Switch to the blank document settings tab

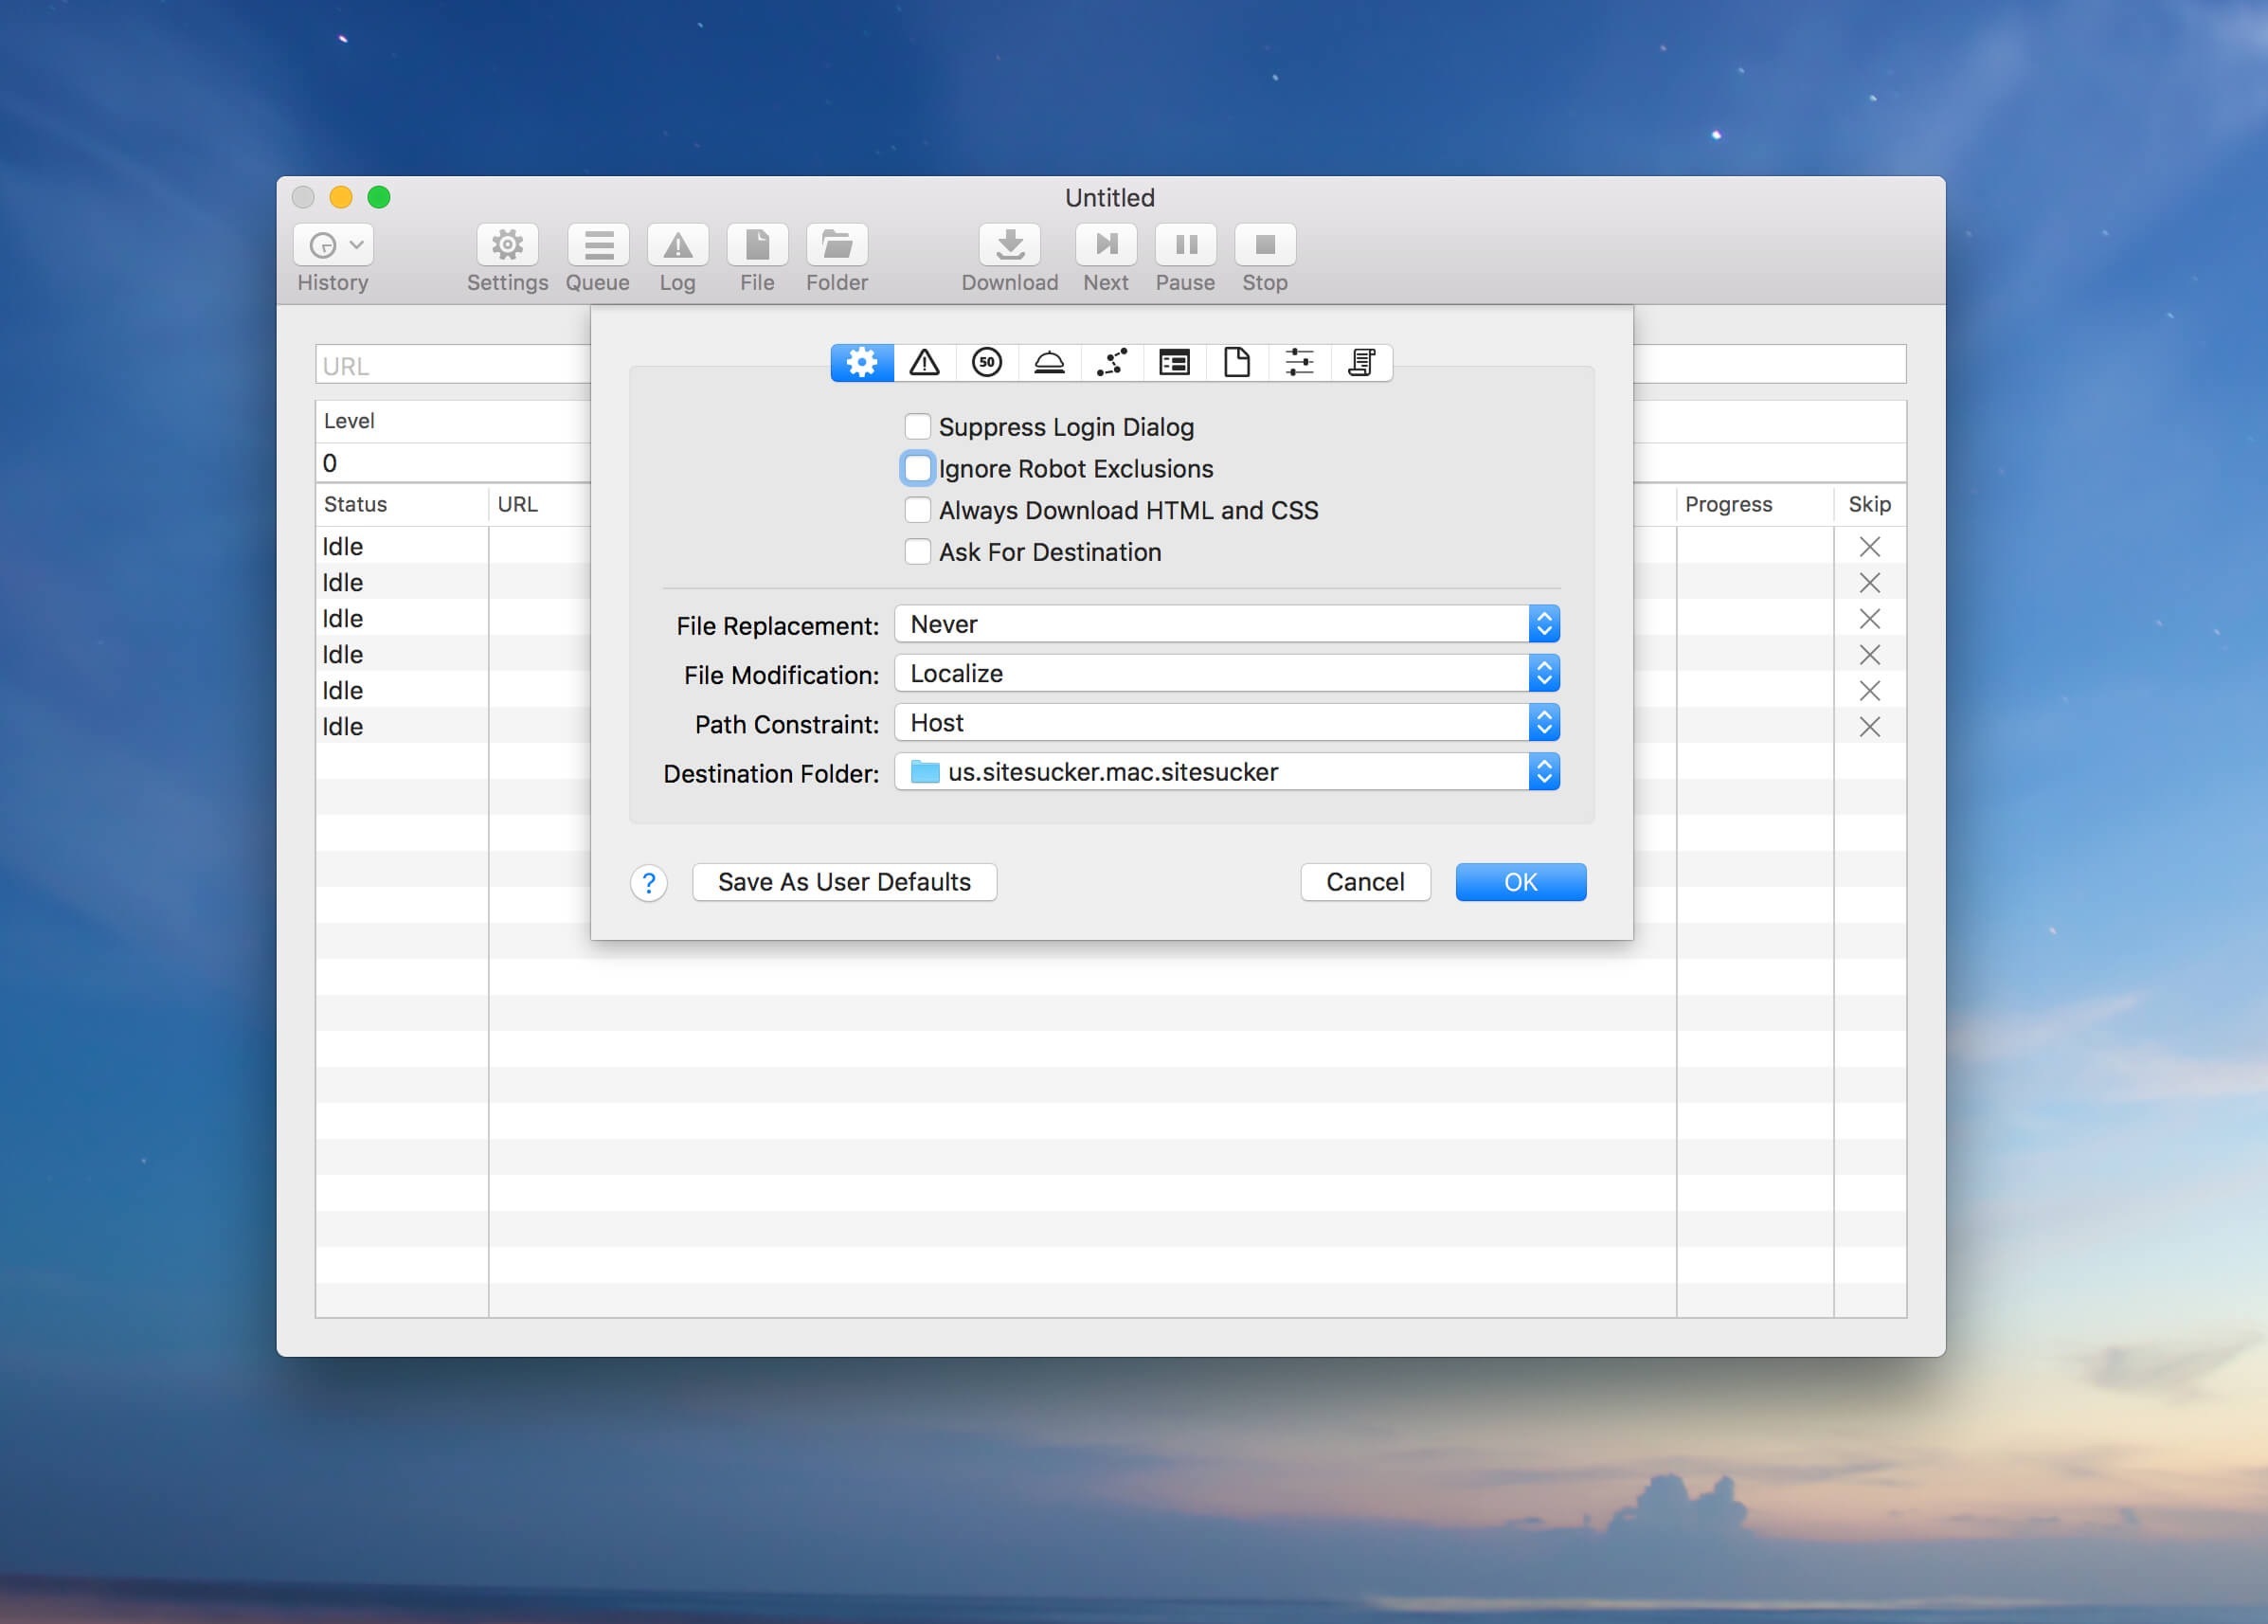click(x=1236, y=362)
